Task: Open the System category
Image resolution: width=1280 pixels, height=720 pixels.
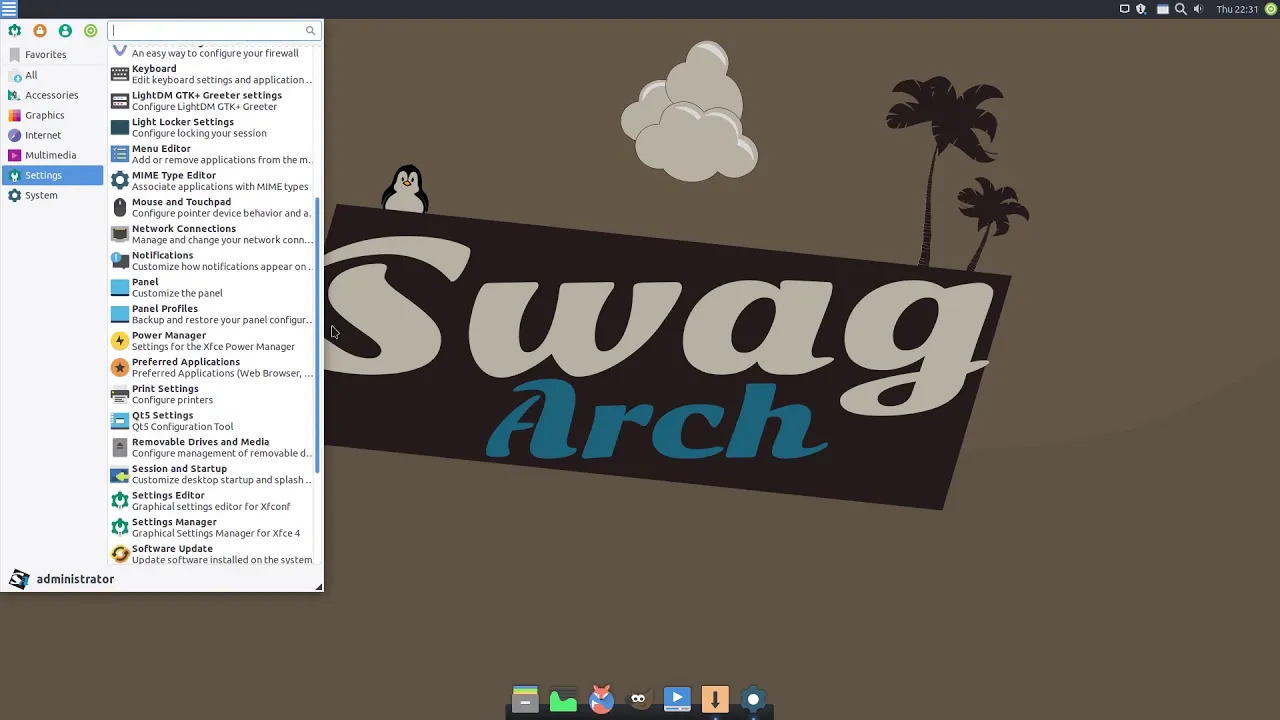Action: point(53,195)
